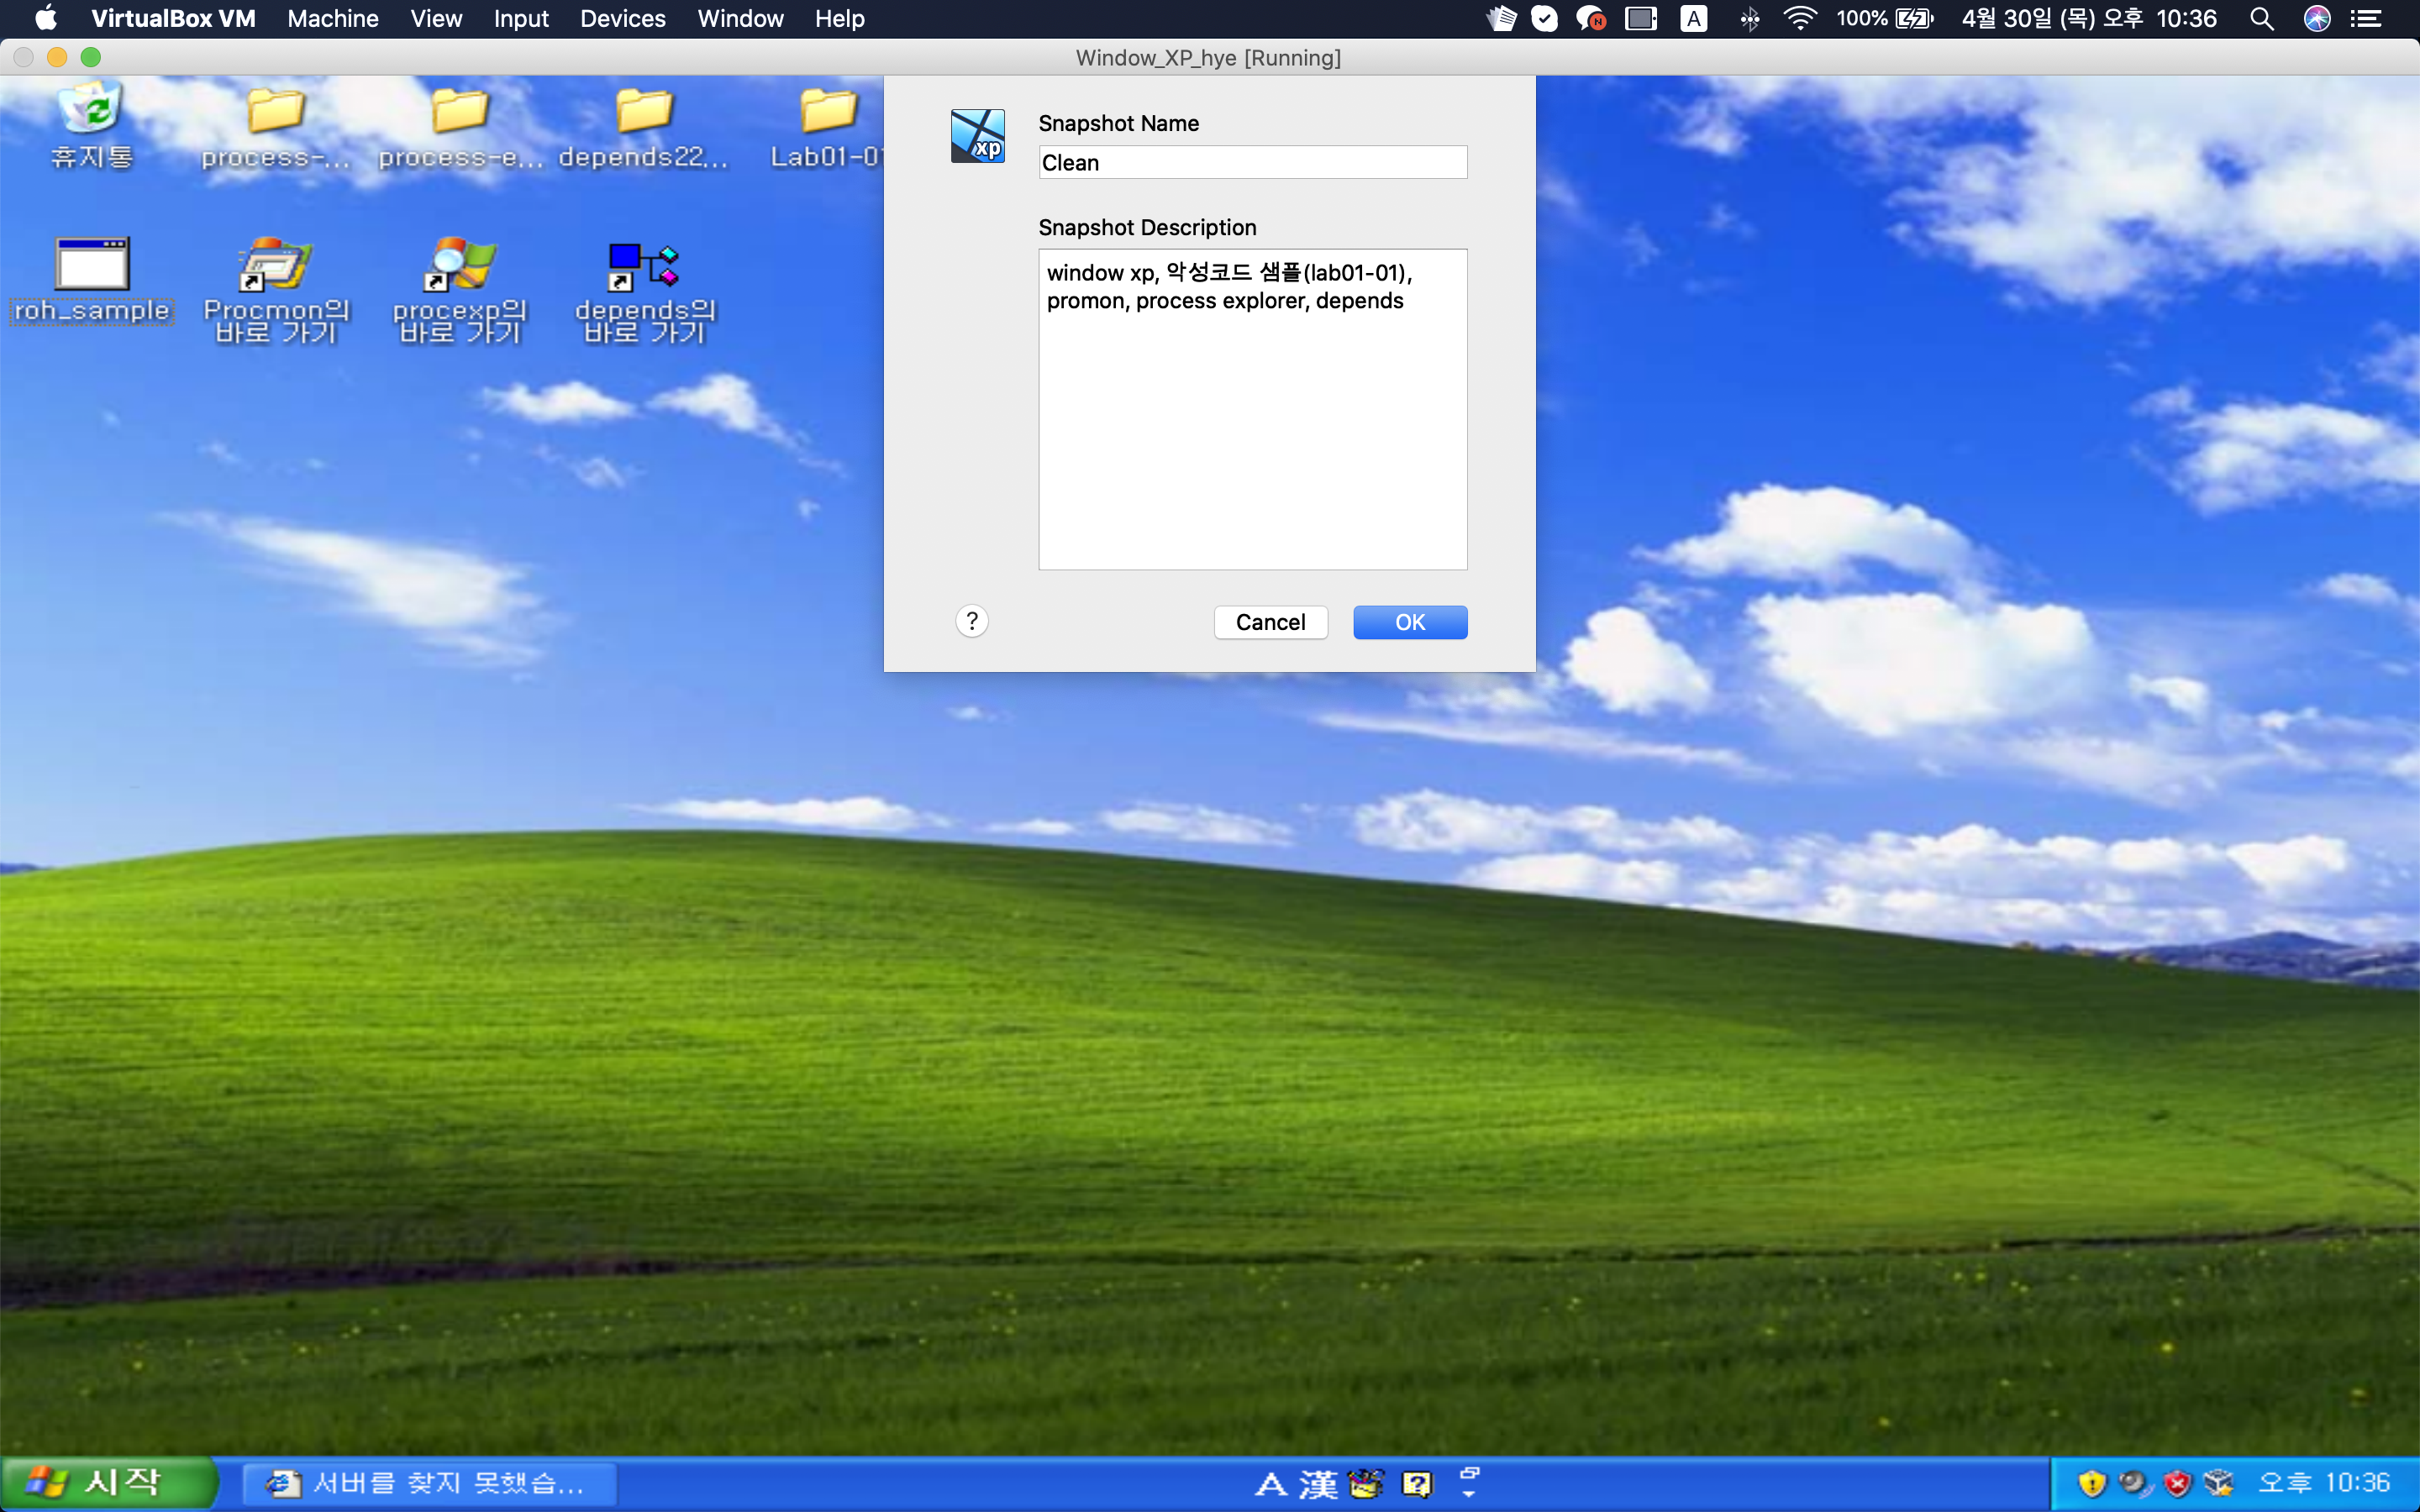Image resolution: width=2420 pixels, height=1512 pixels.
Task: Click the Bluetooth icon in the menu bar
Action: tap(1749, 18)
